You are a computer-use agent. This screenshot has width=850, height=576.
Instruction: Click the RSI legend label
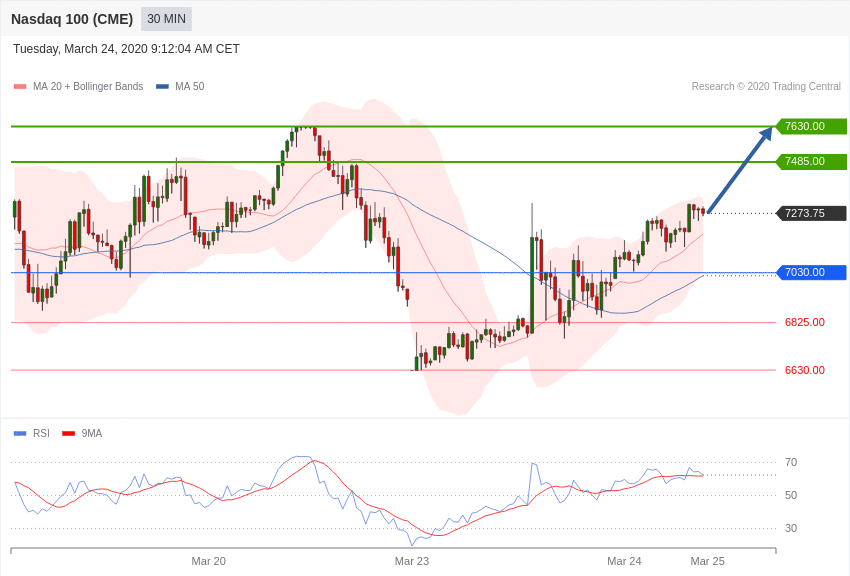pyautogui.click(x=41, y=433)
